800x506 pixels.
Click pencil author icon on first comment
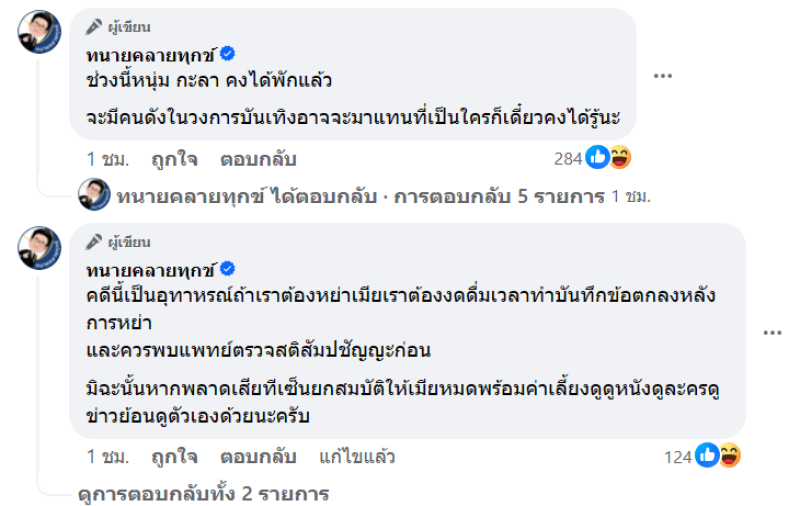(x=94, y=27)
